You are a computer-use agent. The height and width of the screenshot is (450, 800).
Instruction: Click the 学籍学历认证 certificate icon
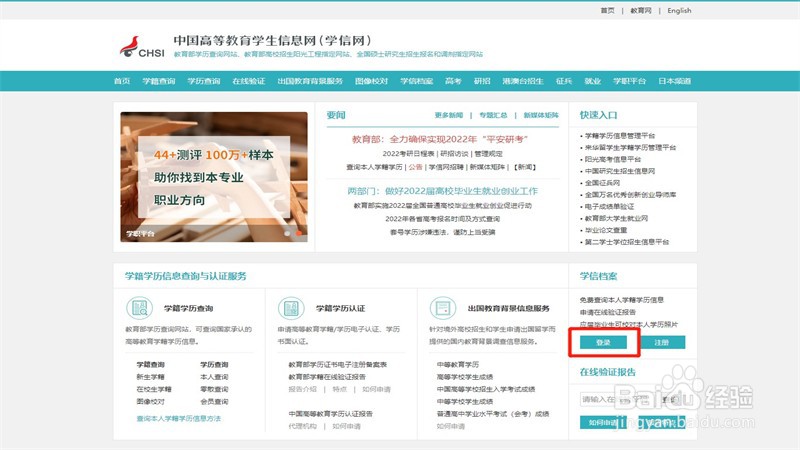coord(291,308)
